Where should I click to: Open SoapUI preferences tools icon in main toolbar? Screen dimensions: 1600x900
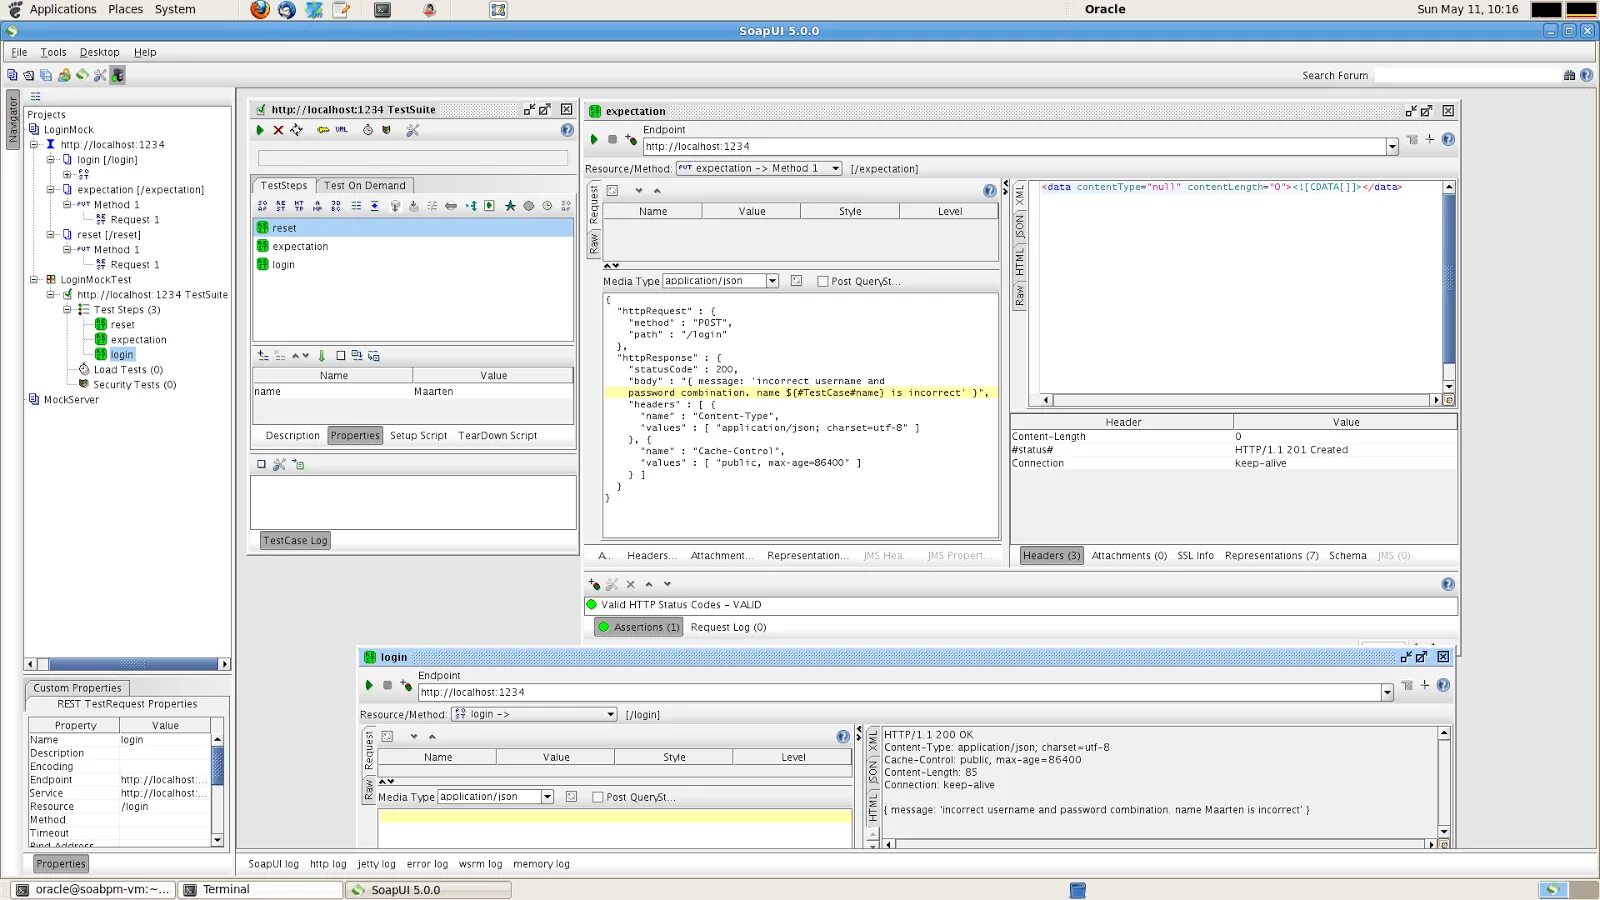click(x=100, y=75)
